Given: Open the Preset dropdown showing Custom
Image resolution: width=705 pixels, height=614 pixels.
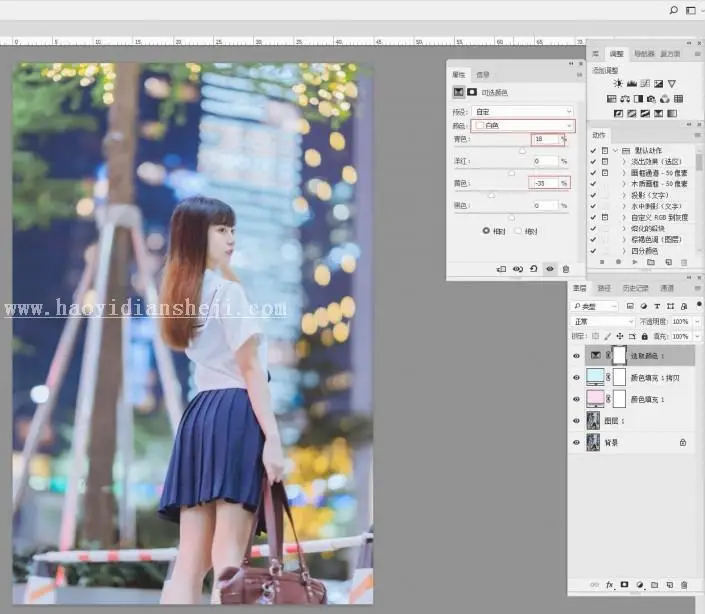Looking at the screenshot, I should point(523,111).
